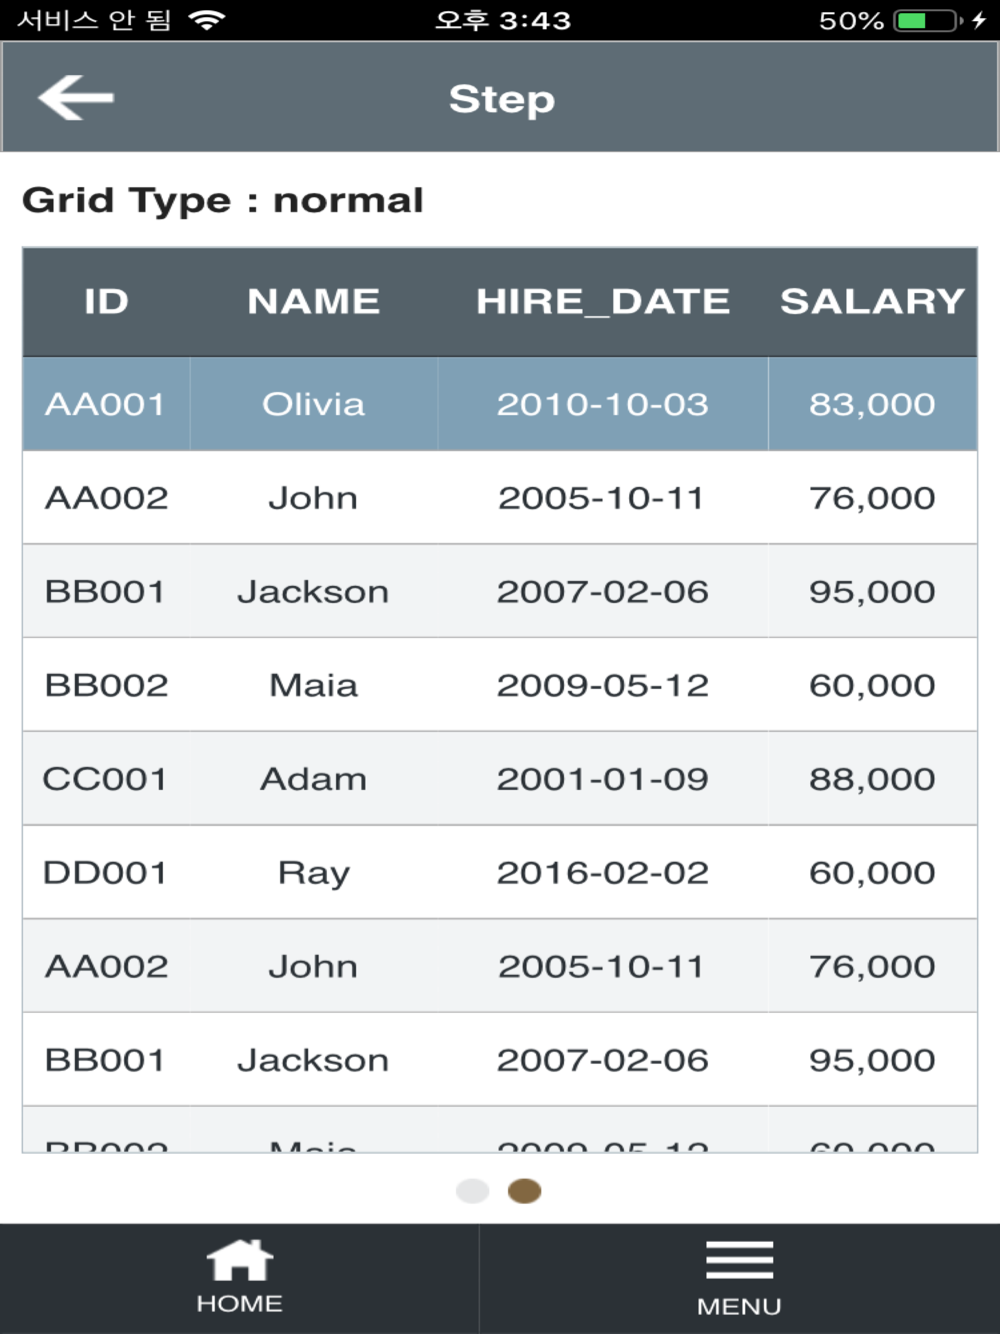Click the 83,000 salary cell
Image resolution: width=1000 pixels, height=1334 pixels.
pos(872,404)
